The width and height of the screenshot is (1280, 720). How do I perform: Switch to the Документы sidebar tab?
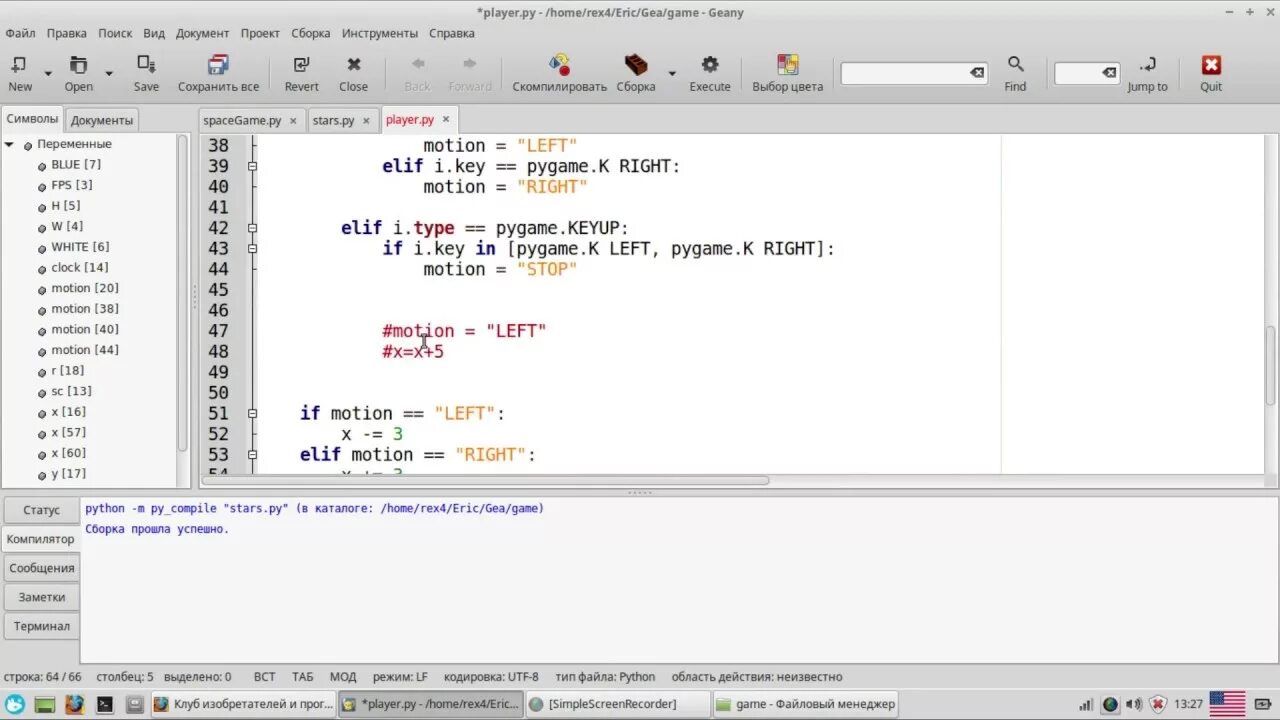pyautogui.click(x=102, y=120)
